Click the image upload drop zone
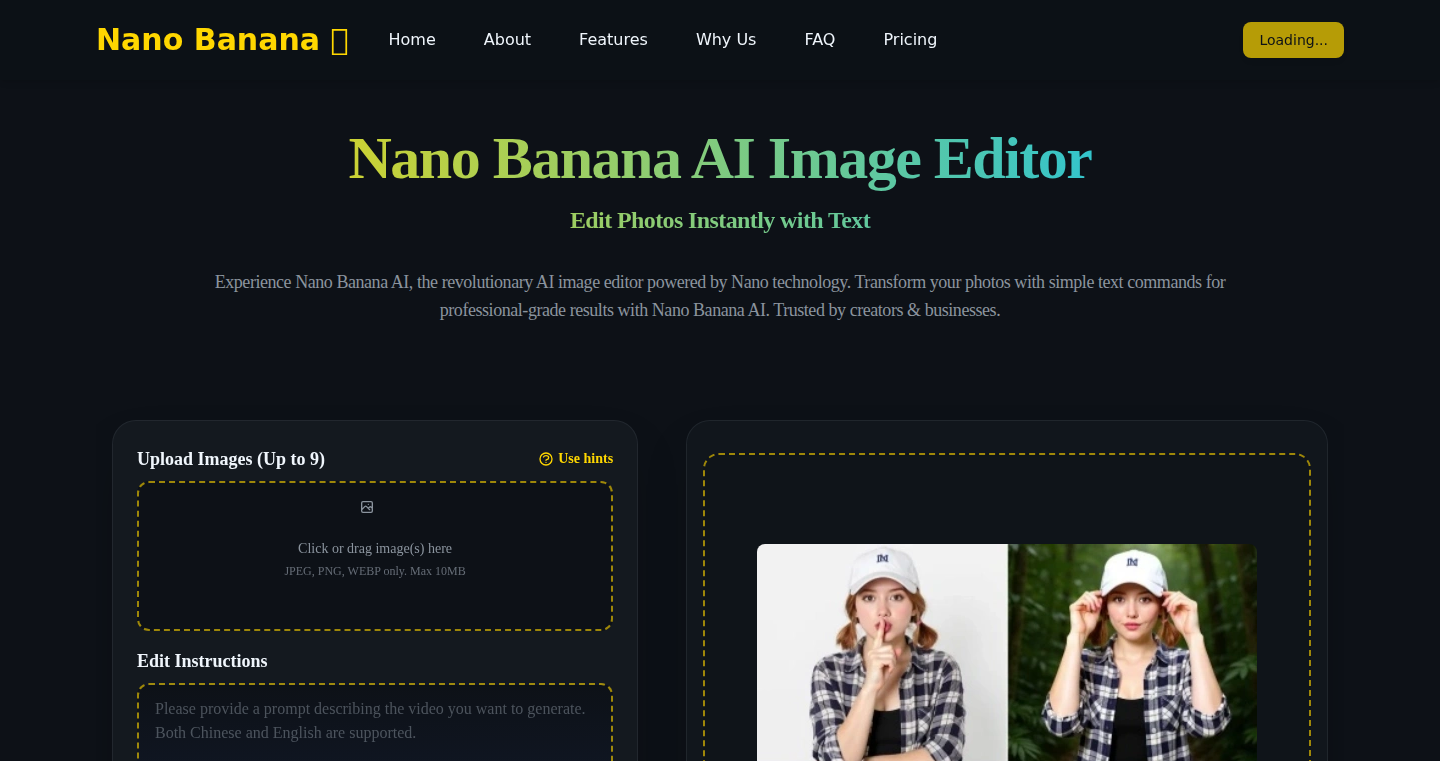 (x=375, y=556)
